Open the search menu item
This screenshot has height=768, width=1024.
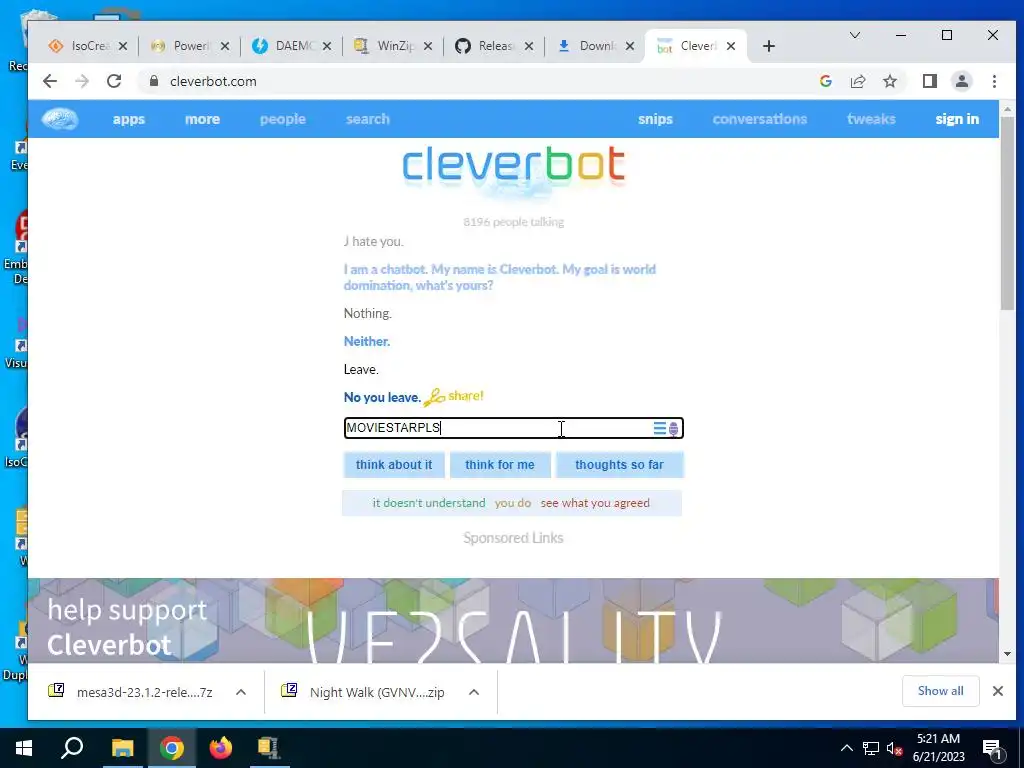[368, 119]
